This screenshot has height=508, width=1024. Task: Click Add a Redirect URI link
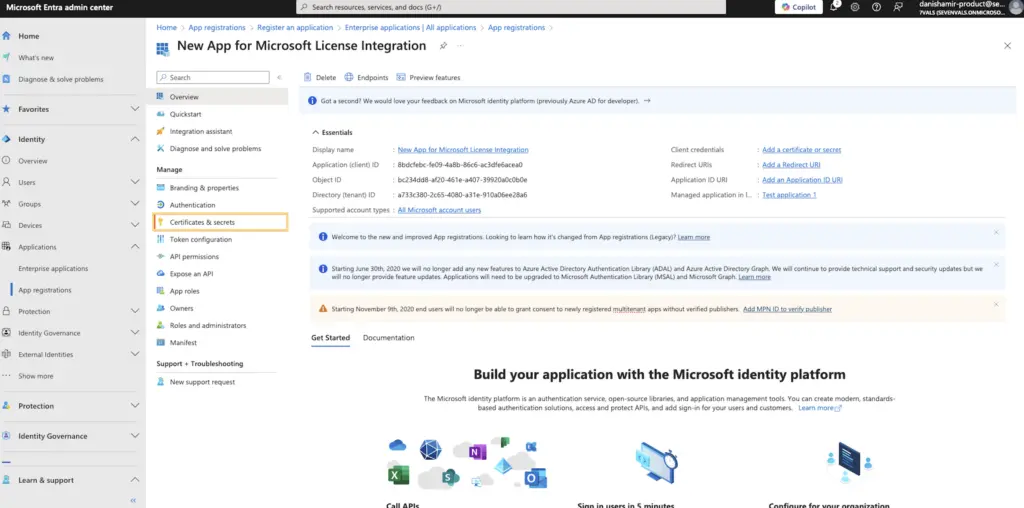point(791,165)
